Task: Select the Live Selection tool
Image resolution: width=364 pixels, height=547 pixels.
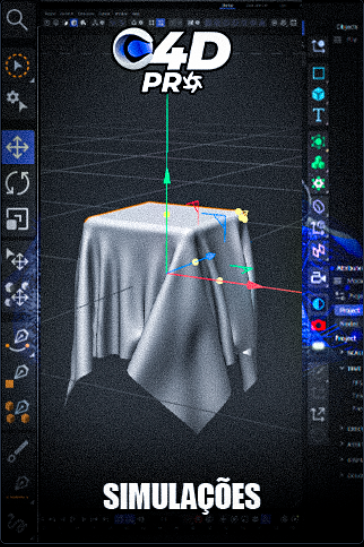Action: click(x=17, y=65)
